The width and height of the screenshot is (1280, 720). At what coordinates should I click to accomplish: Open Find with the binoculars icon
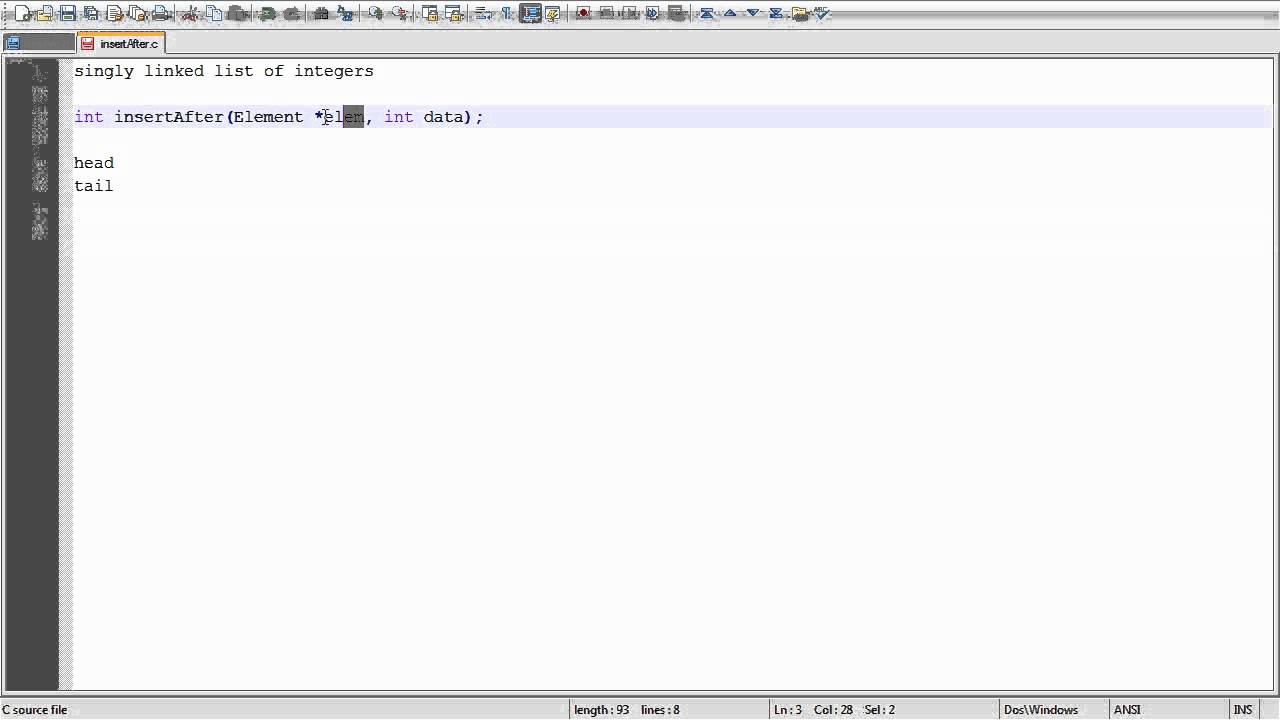tap(321, 13)
